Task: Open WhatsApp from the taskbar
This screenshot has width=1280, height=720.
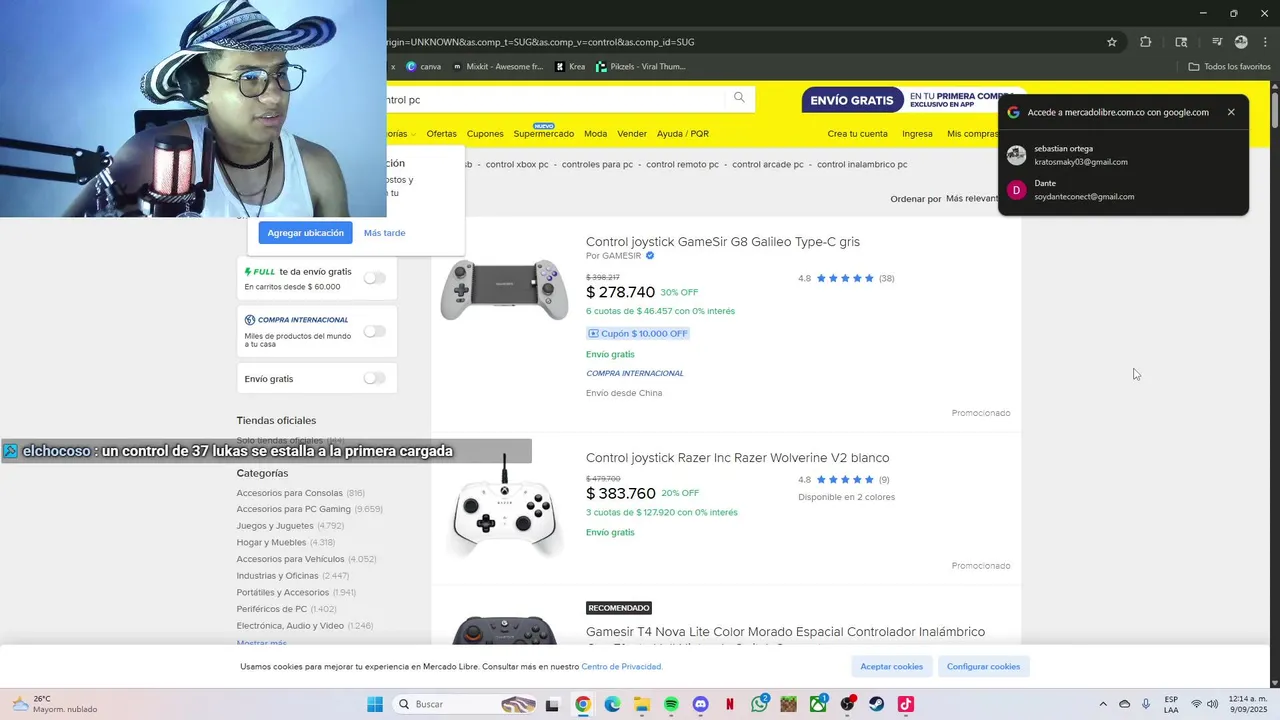Action: click(760, 704)
